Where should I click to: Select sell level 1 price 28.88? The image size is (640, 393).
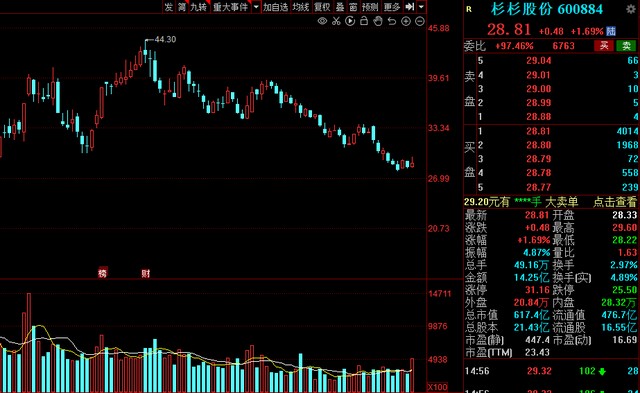click(538, 117)
